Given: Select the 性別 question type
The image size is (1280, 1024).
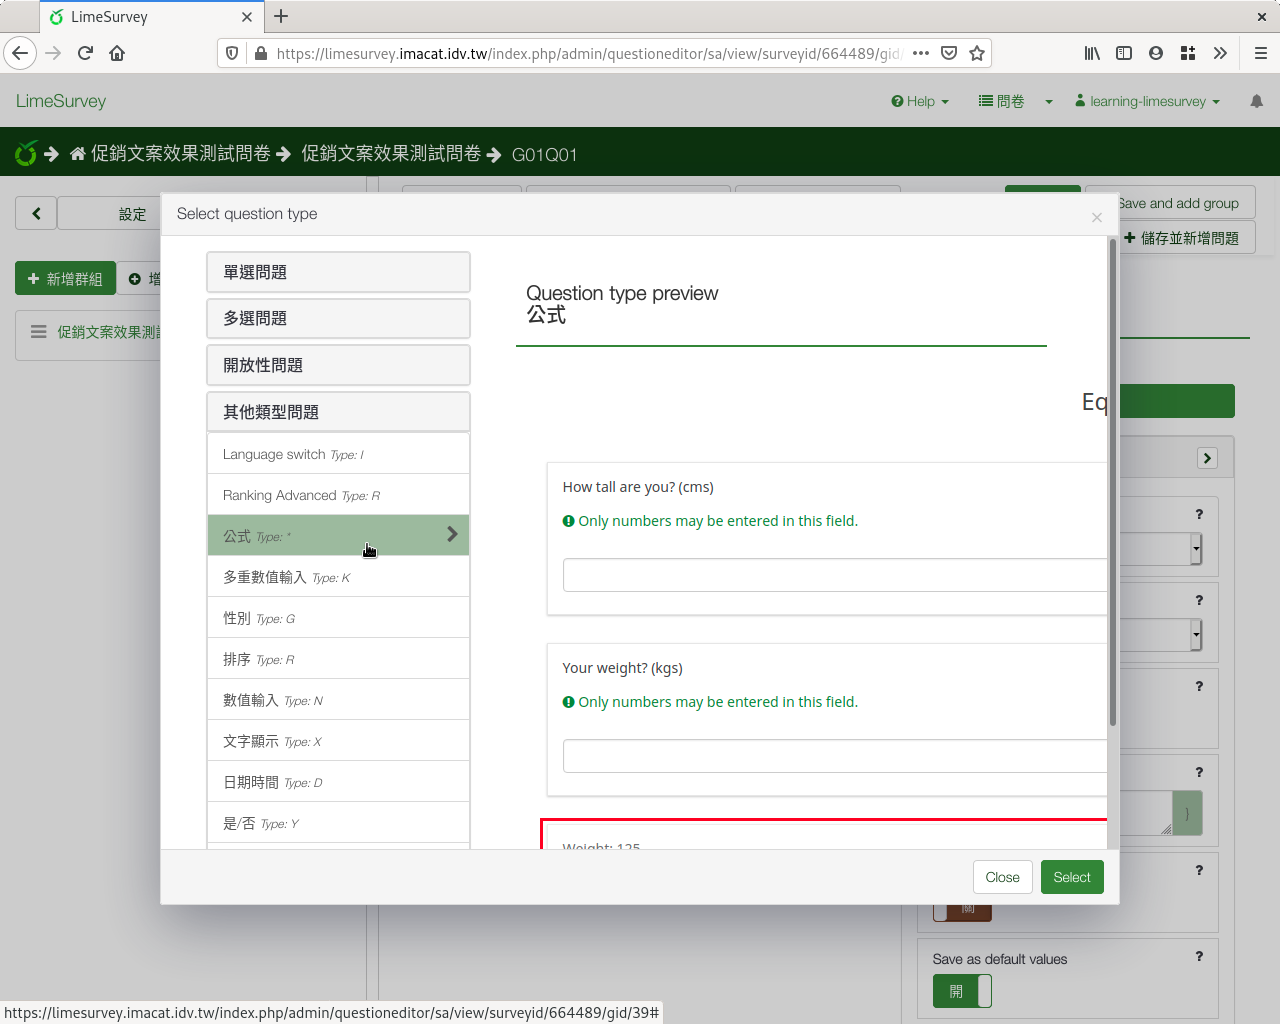Looking at the screenshot, I should pos(338,618).
